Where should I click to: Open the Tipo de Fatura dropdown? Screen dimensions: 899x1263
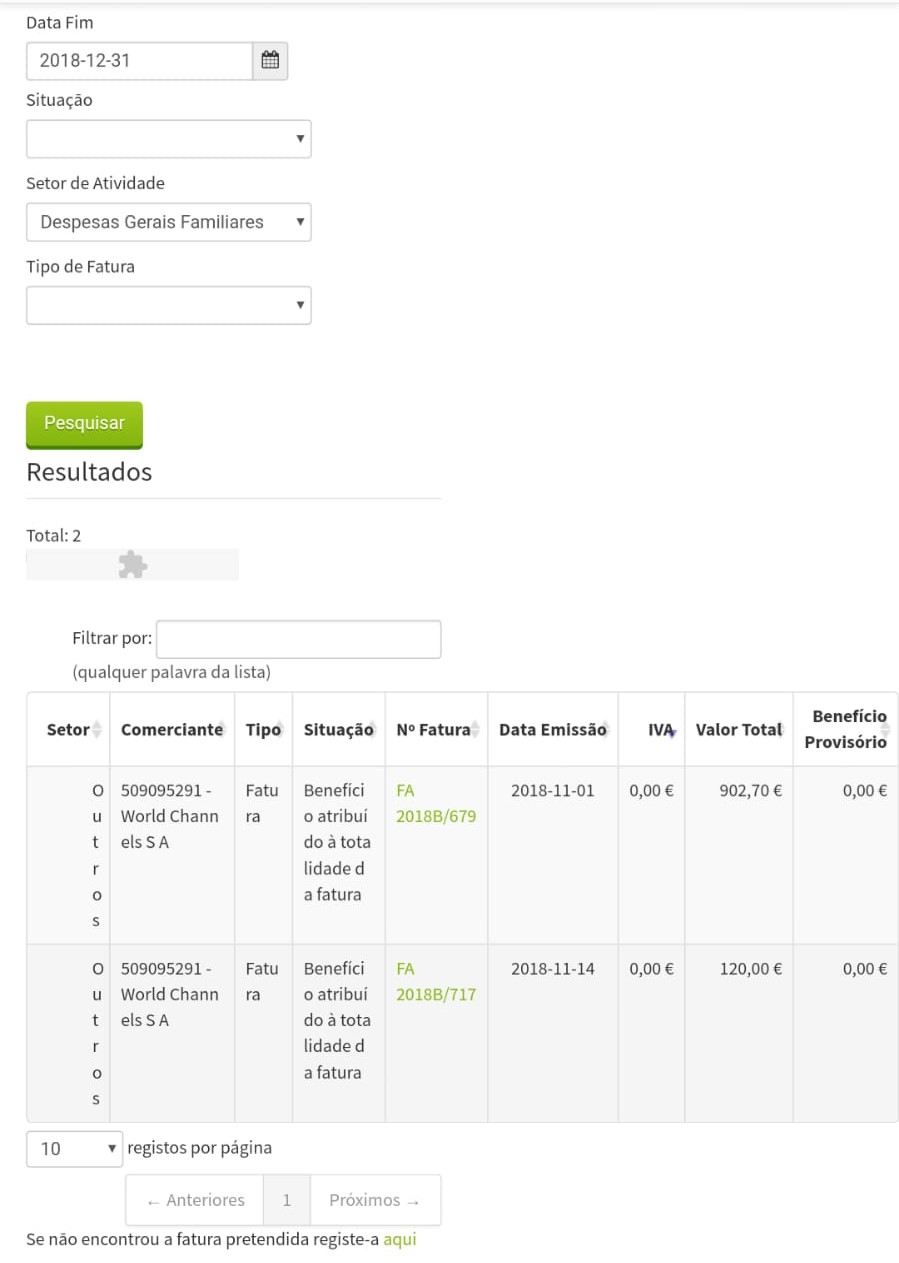[168, 305]
